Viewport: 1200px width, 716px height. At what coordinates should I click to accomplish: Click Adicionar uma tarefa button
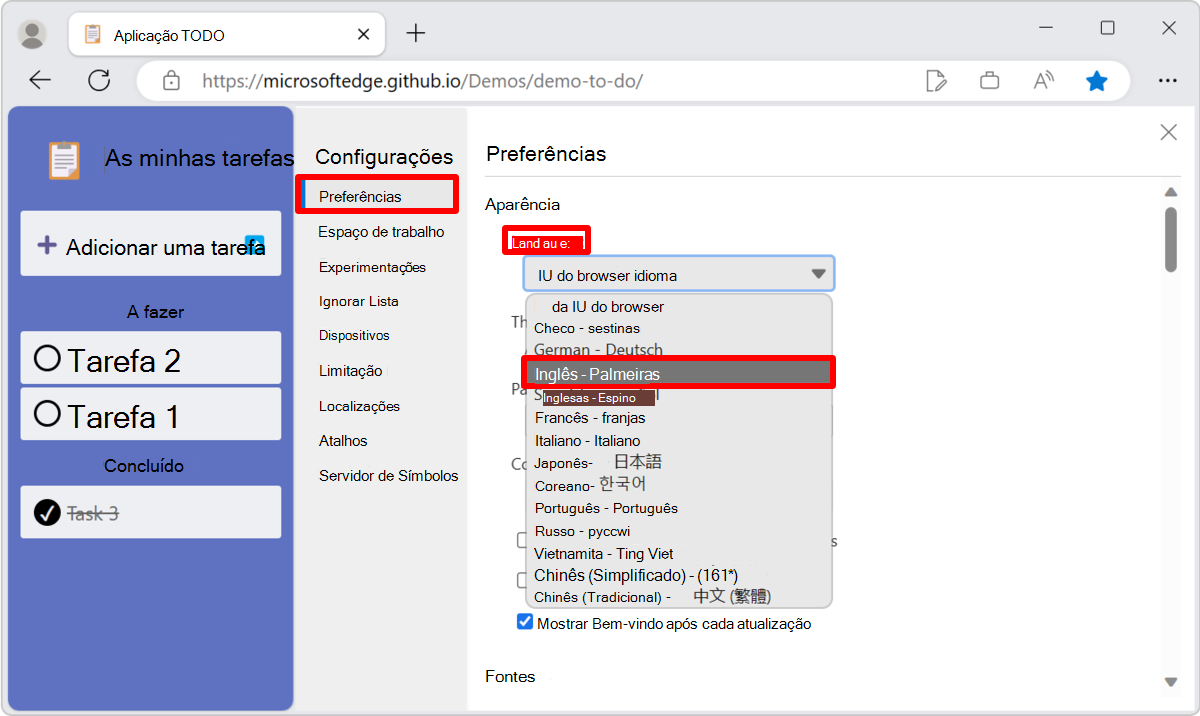tap(151, 244)
